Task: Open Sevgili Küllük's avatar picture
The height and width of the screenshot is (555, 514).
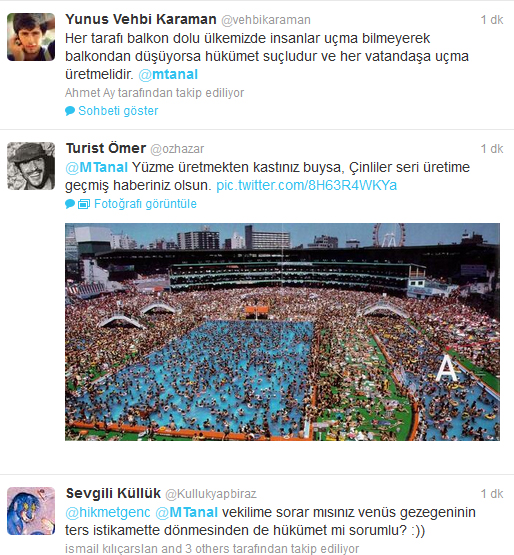Action: [31, 511]
